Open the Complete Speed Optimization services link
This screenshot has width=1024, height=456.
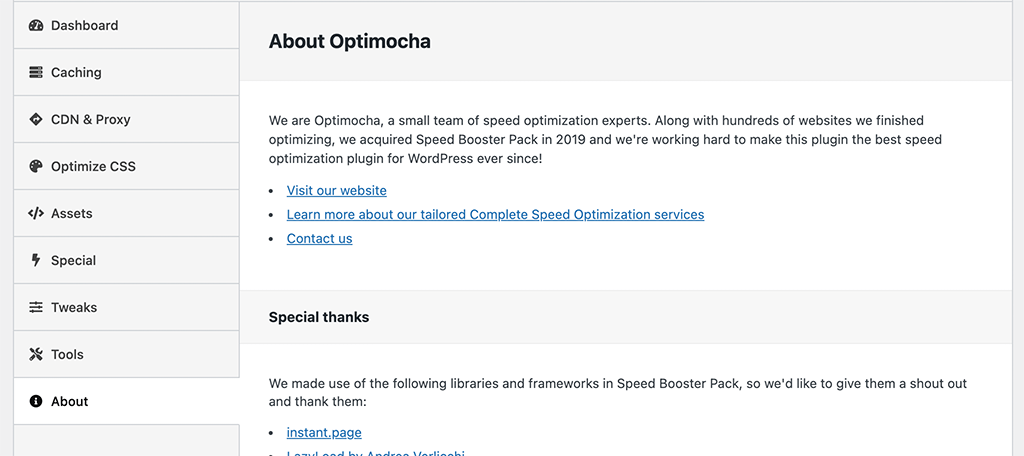point(495,214)
